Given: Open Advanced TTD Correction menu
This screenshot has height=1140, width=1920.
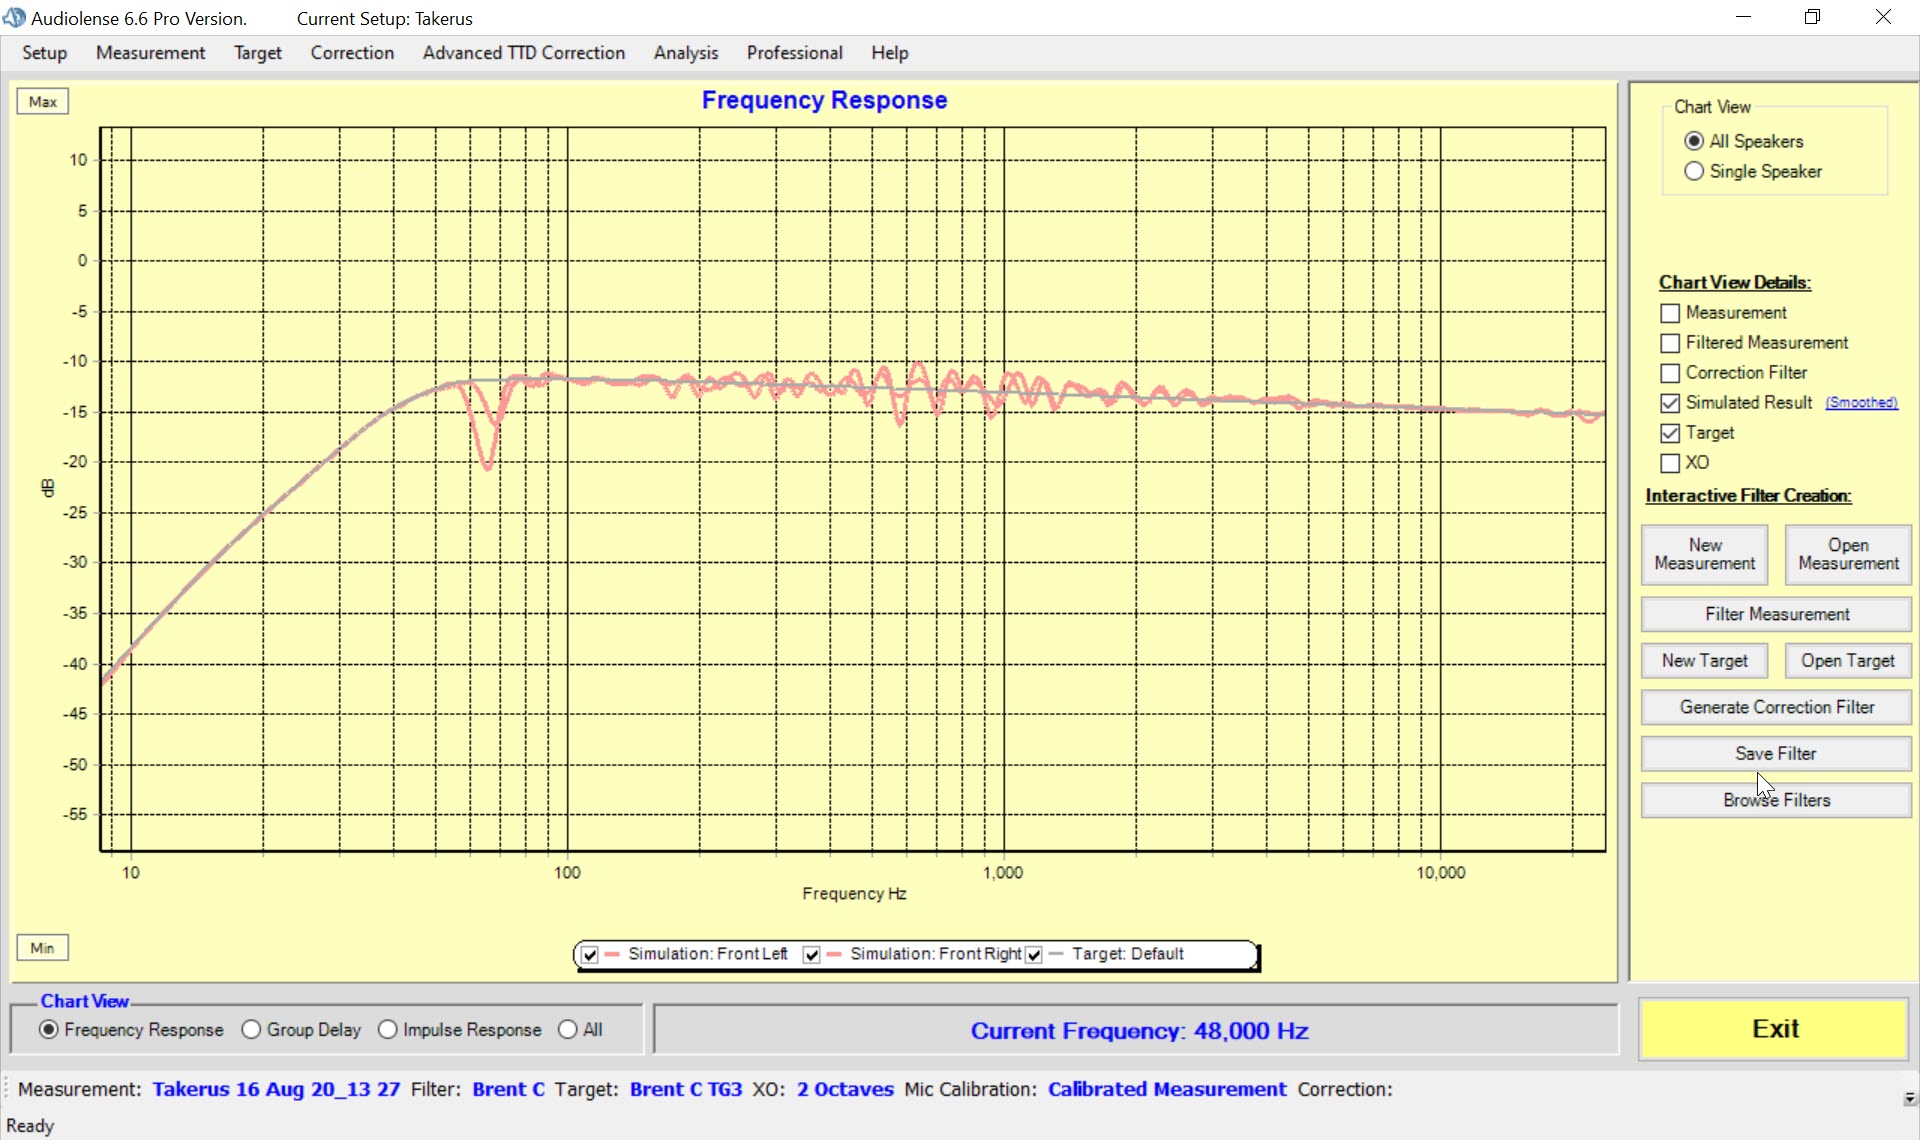Looking at the screenshot, I should tap(524, 53).
